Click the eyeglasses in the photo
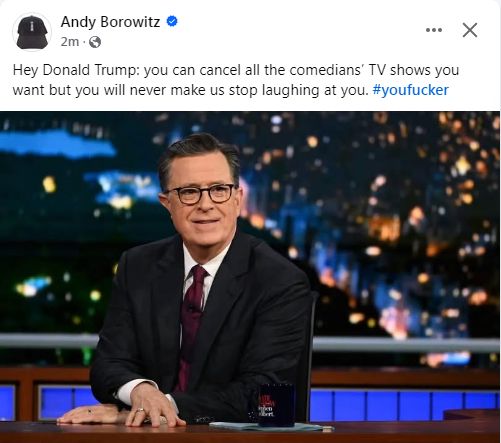This screenshot has width=501, height=443. click(x=201, y=194)
